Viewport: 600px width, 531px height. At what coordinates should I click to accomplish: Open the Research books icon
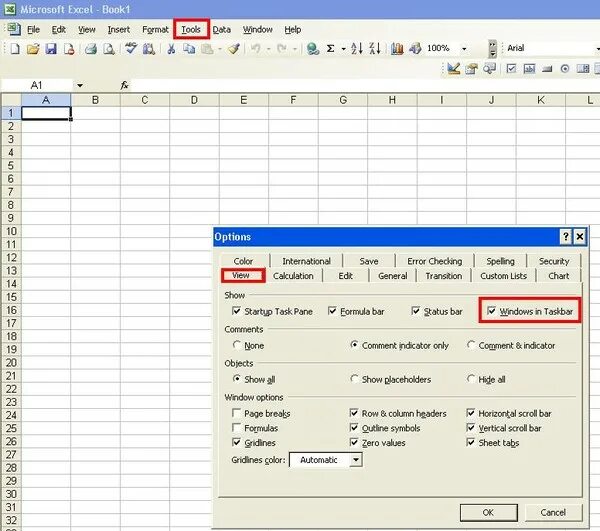[149, 49]
